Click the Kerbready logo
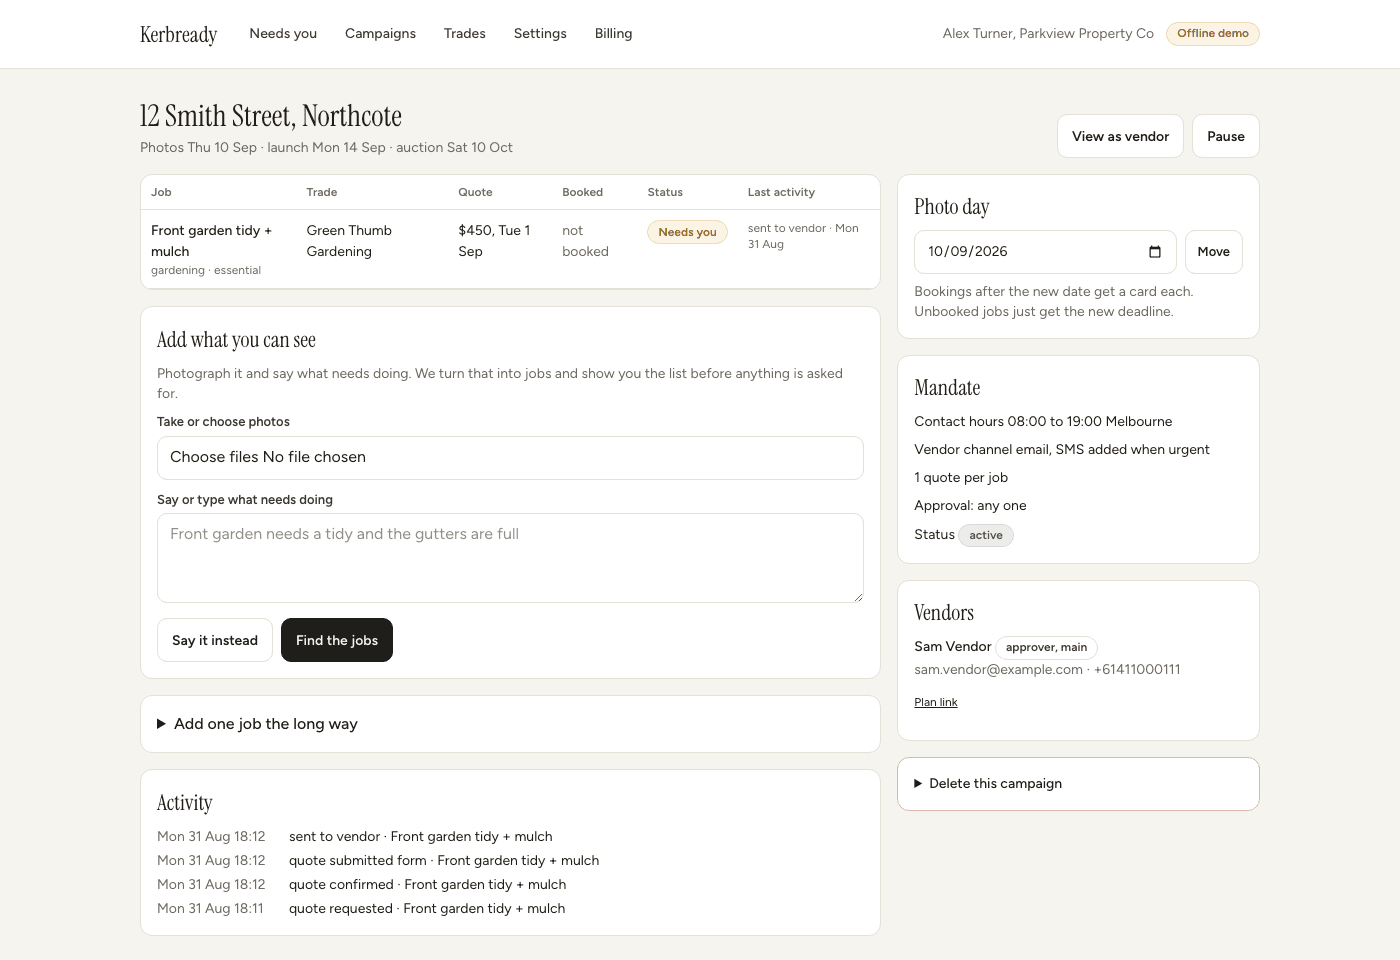 [x=179, y=34]
